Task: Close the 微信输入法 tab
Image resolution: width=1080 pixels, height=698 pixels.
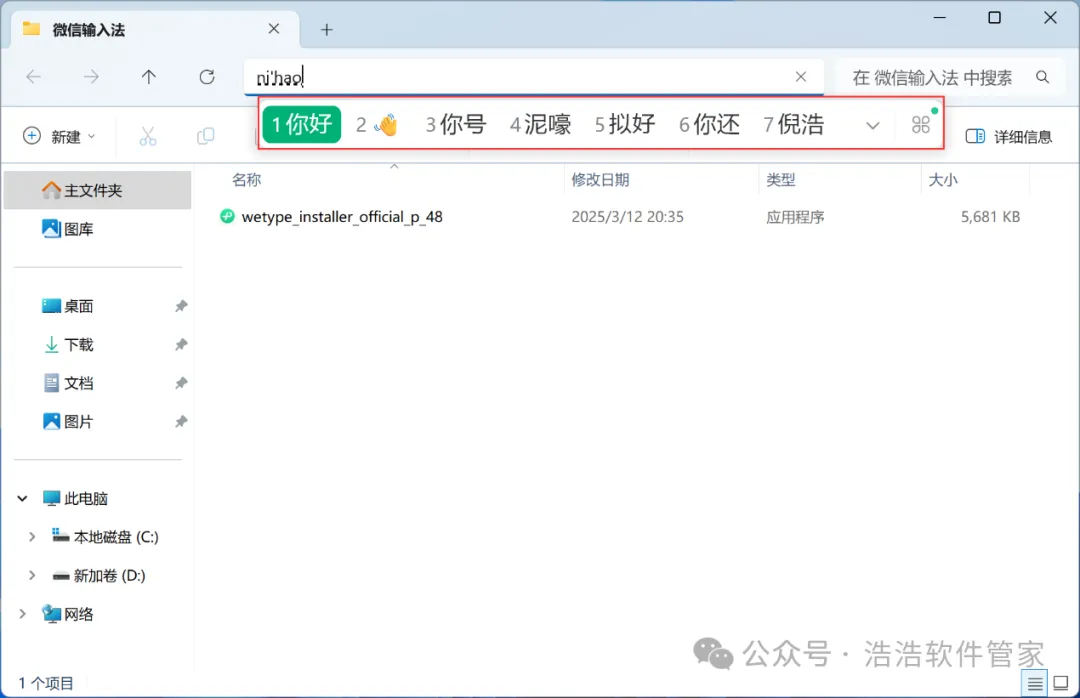Action: click(273, 29)
